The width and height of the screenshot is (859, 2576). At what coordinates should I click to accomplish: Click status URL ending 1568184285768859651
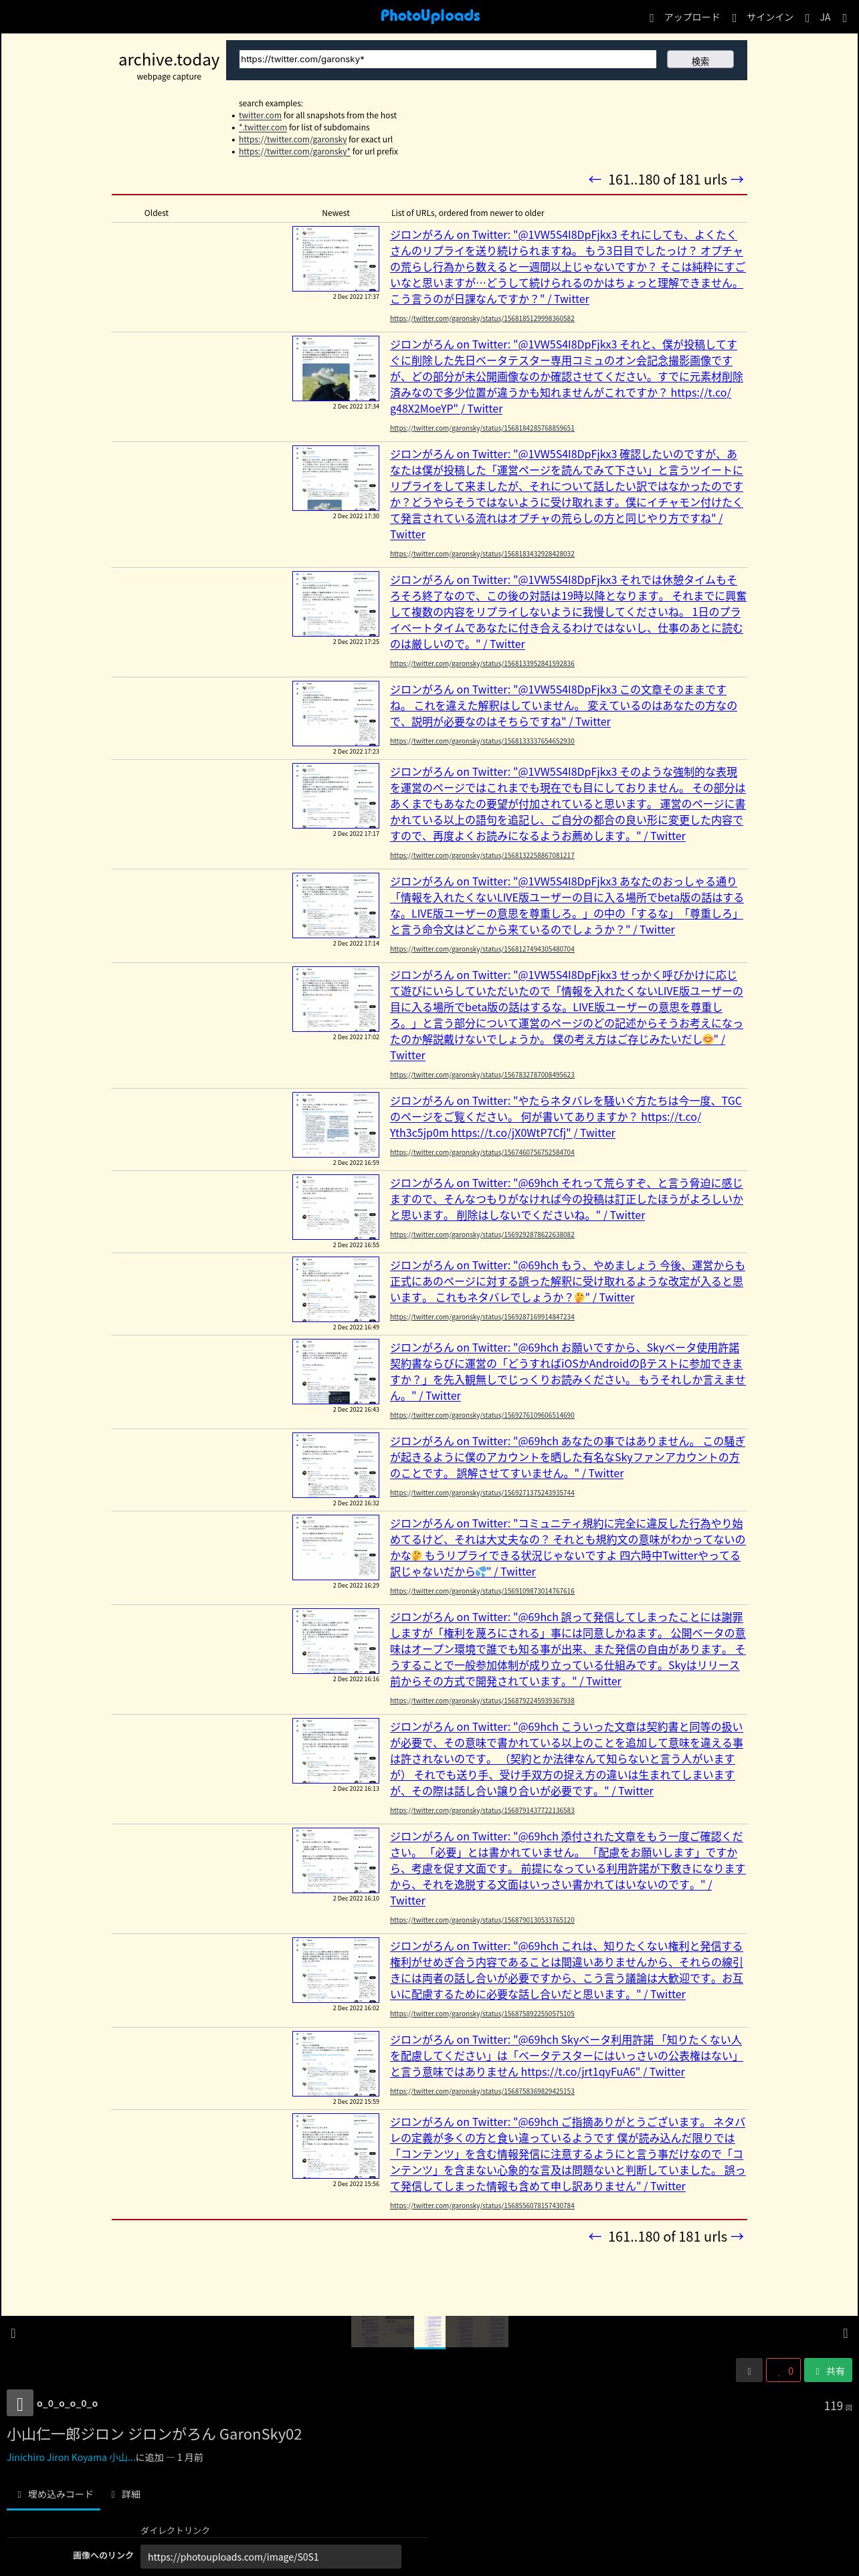click(x=482, y=428)
